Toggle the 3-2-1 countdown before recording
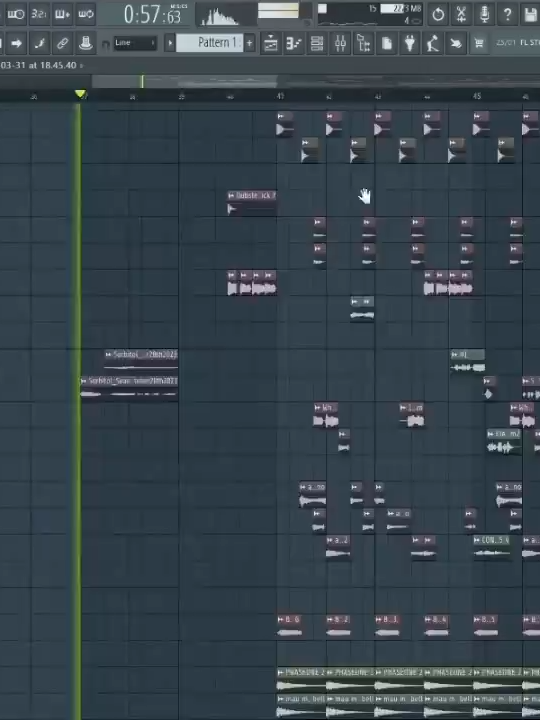This screenshot has width=540, height=720. pos(39,14)
